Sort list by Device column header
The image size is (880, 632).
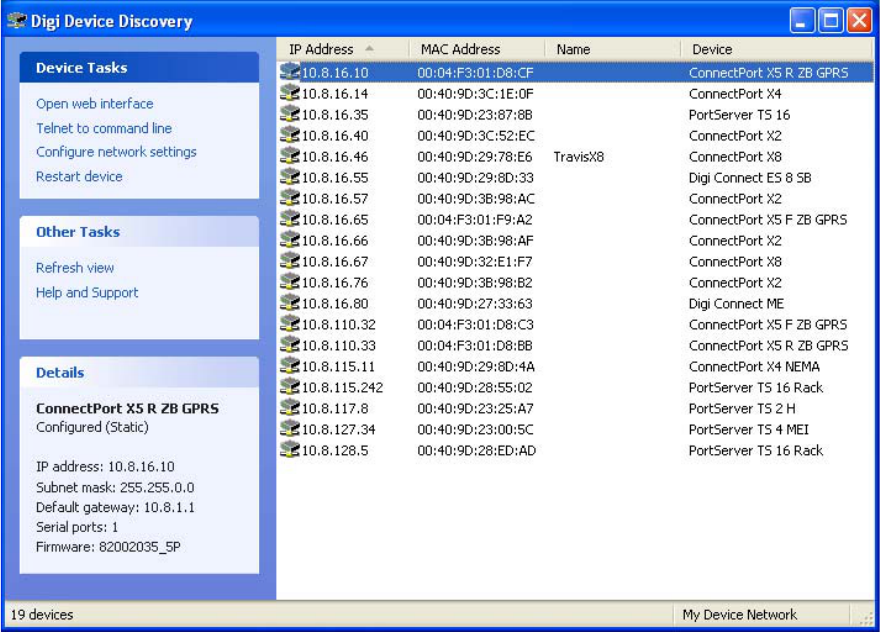click(777, 49)
